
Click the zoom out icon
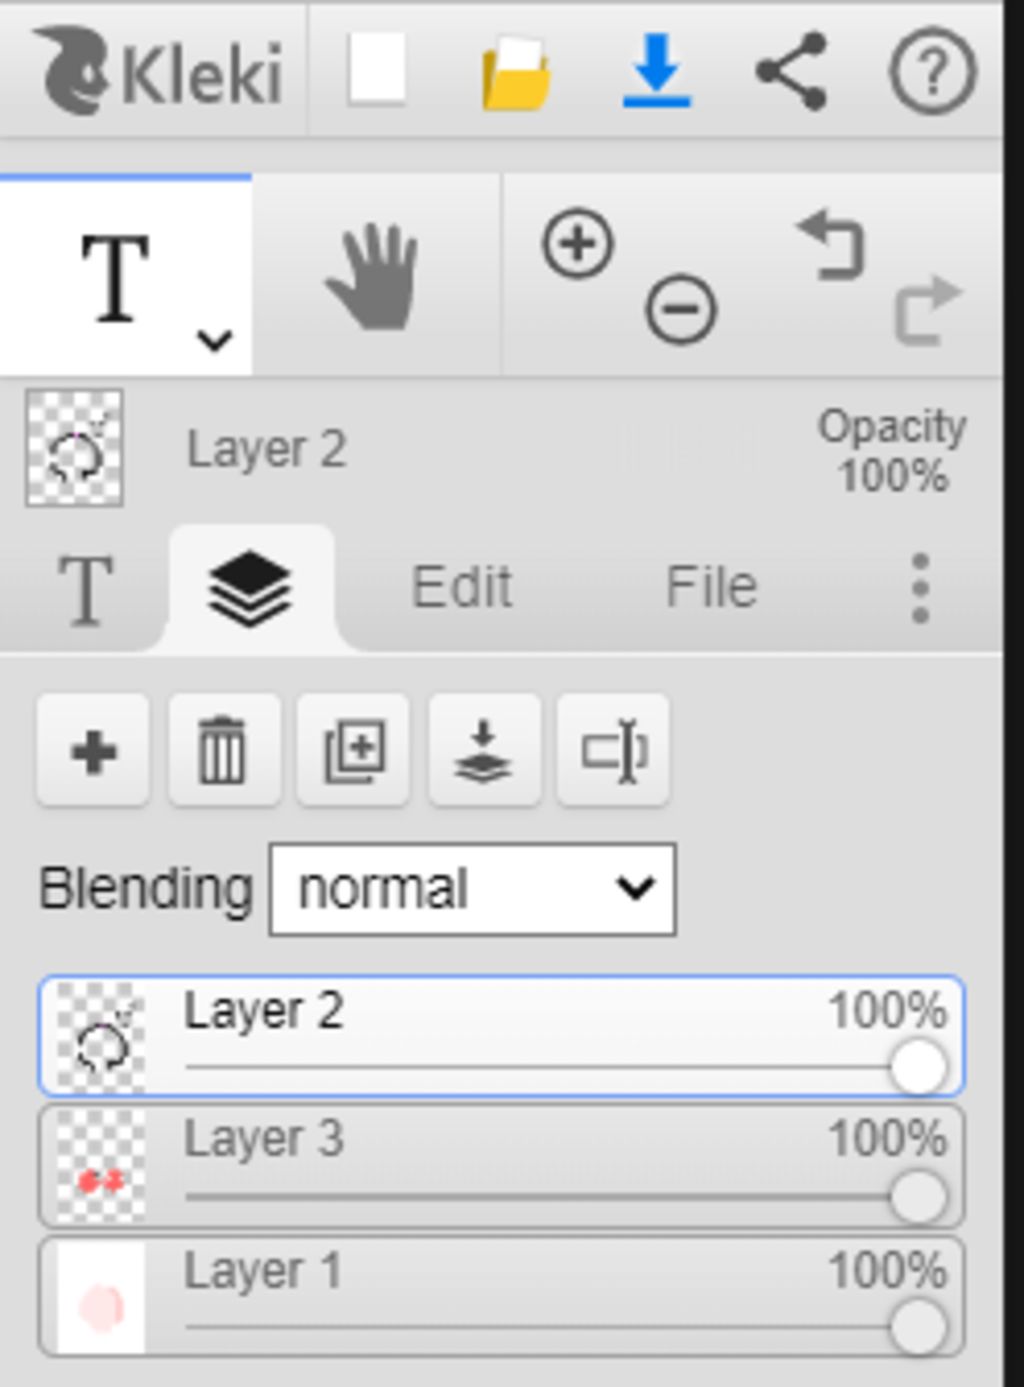click(x=681, y=309)
